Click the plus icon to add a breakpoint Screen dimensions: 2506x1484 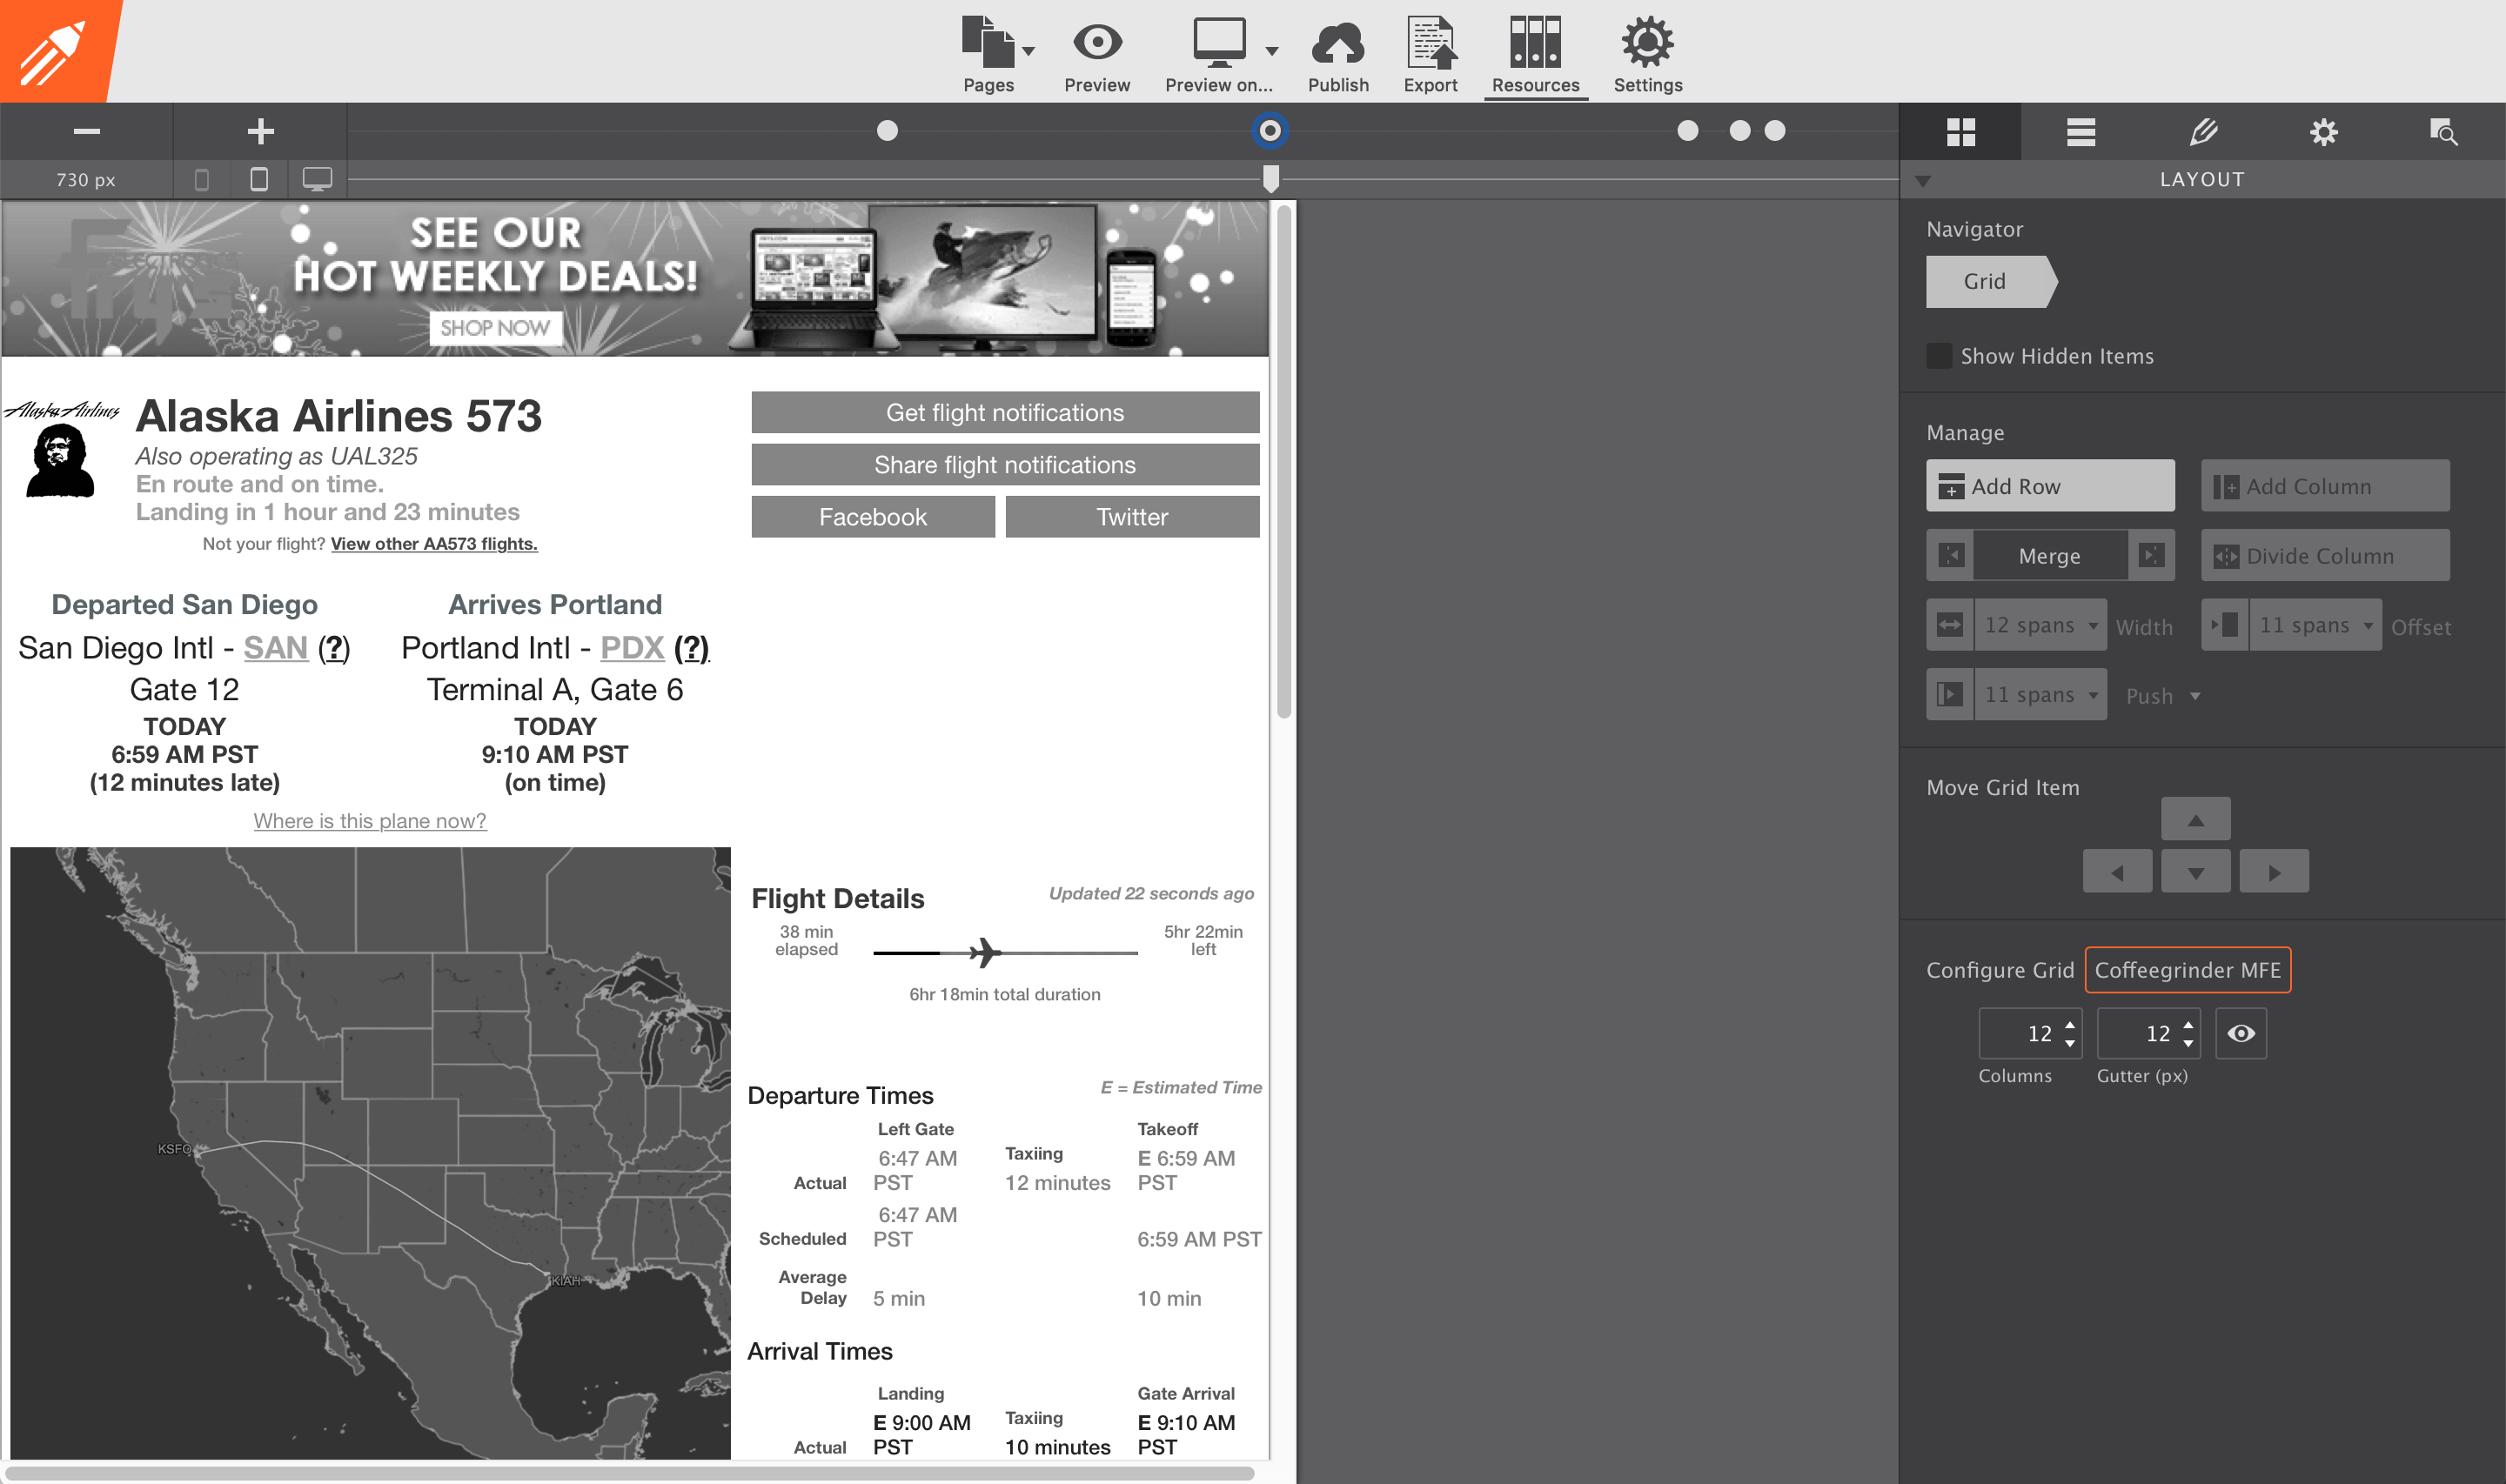coord(260,131)
